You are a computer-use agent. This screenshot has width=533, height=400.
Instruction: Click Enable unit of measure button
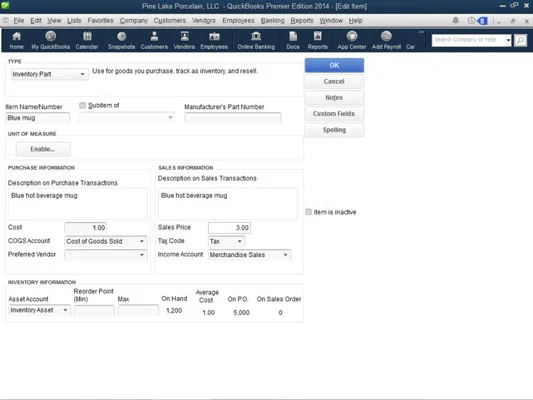coord(43,149)
